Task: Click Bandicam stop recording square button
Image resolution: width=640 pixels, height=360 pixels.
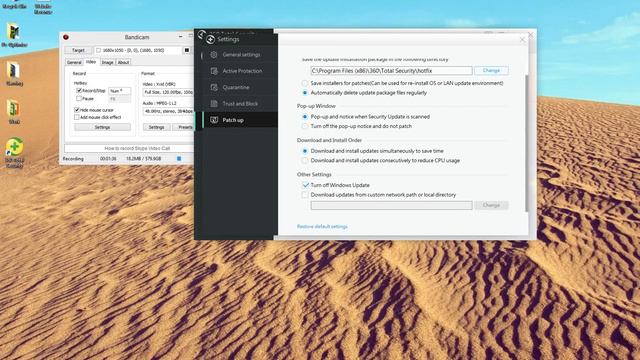Action: pyautogui.click(x=187, y=50)
